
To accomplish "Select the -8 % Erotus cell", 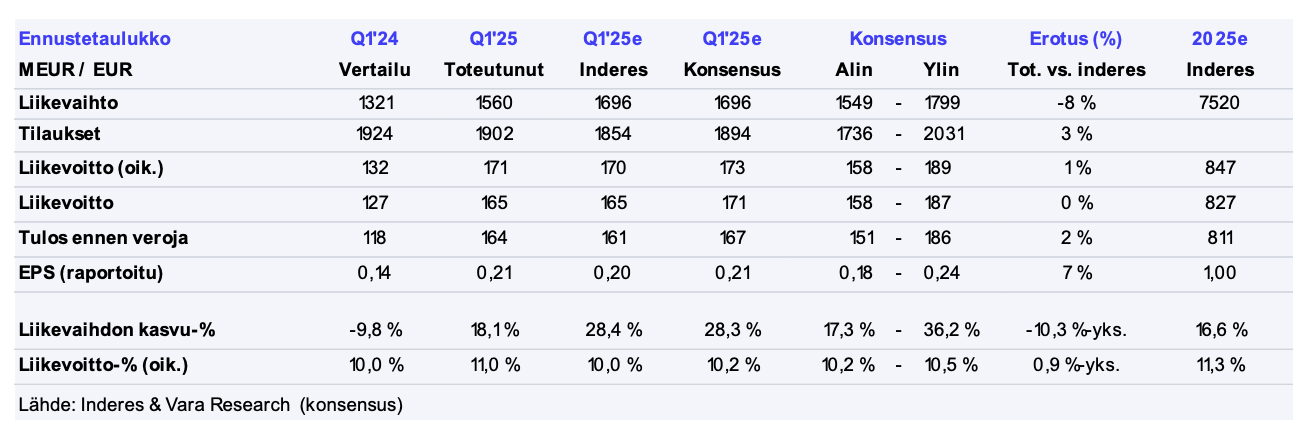I will [1076, 102].
